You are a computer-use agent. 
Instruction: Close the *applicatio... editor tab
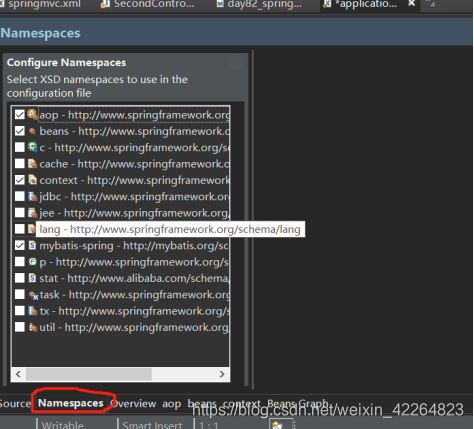point(412,3)
